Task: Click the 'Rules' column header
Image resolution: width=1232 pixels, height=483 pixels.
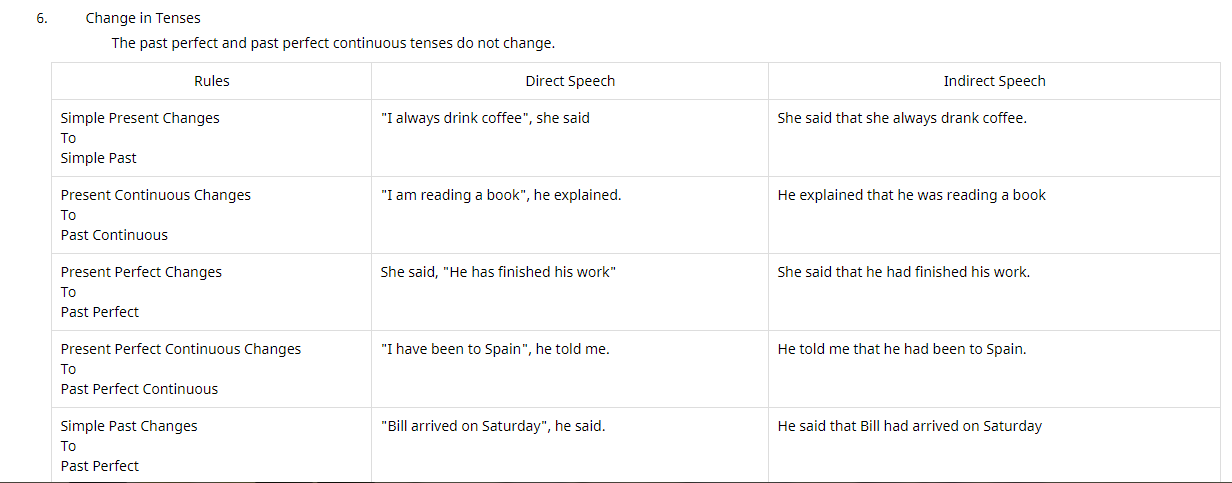Action: coord(212,81)
